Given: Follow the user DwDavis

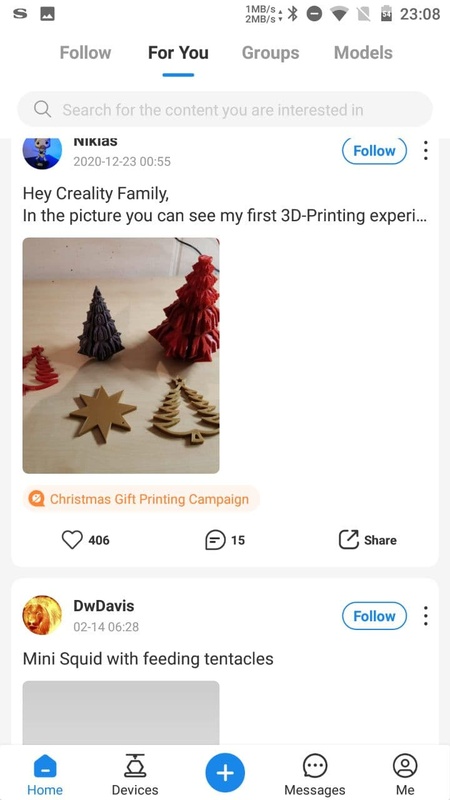Looking at the screenshot, I should (374, 616).
